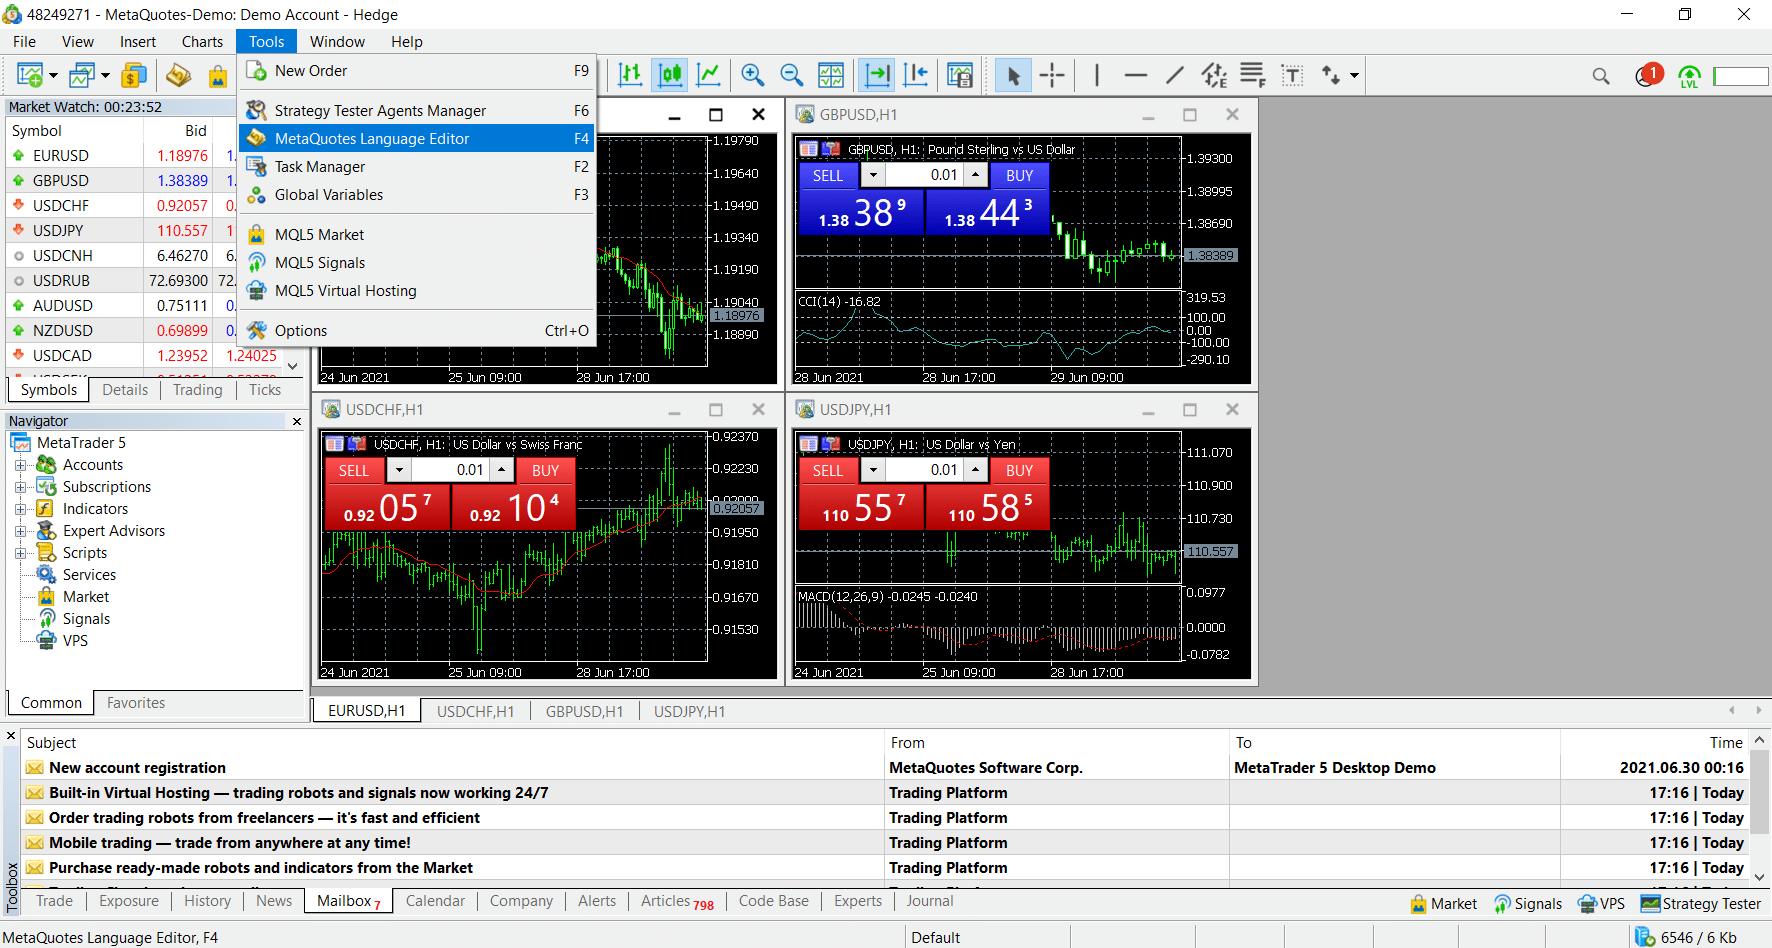Click BUY on the GBPUSD chart
Viewport: 1772px width, 948px height.
(1020, 176)
